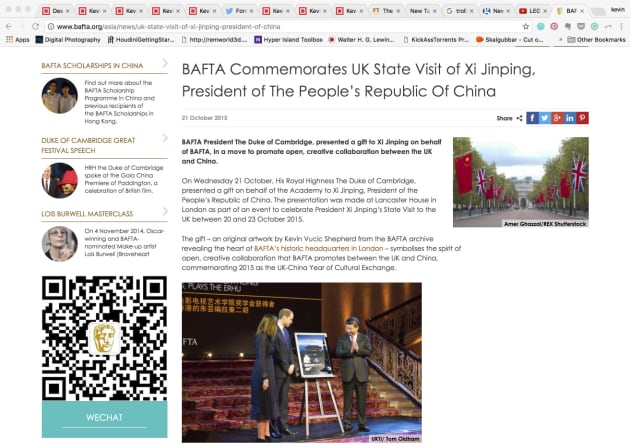
Task: Switch to the first 'Des' tab
Action: [x=57, y=11]
